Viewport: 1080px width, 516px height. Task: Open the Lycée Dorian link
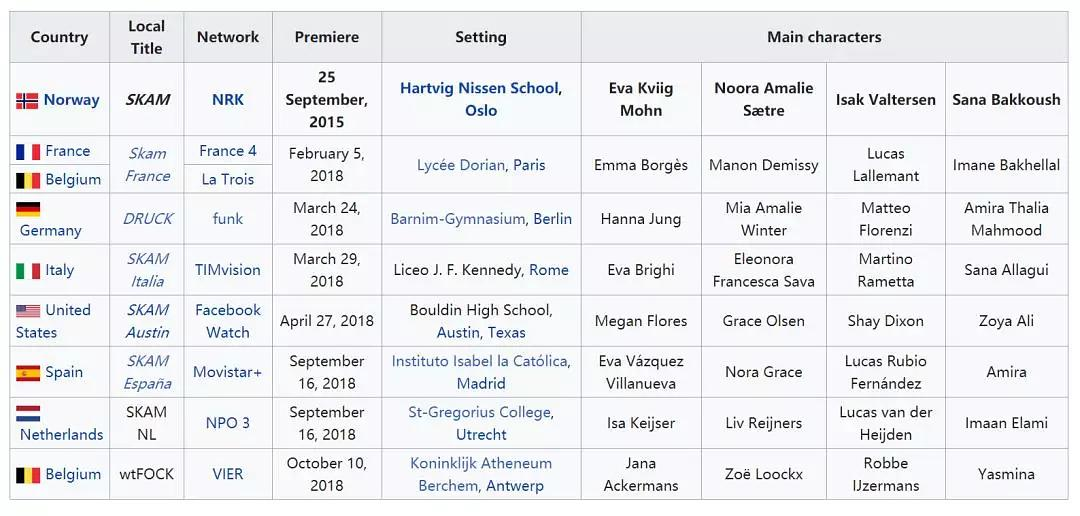click(461, 165)
